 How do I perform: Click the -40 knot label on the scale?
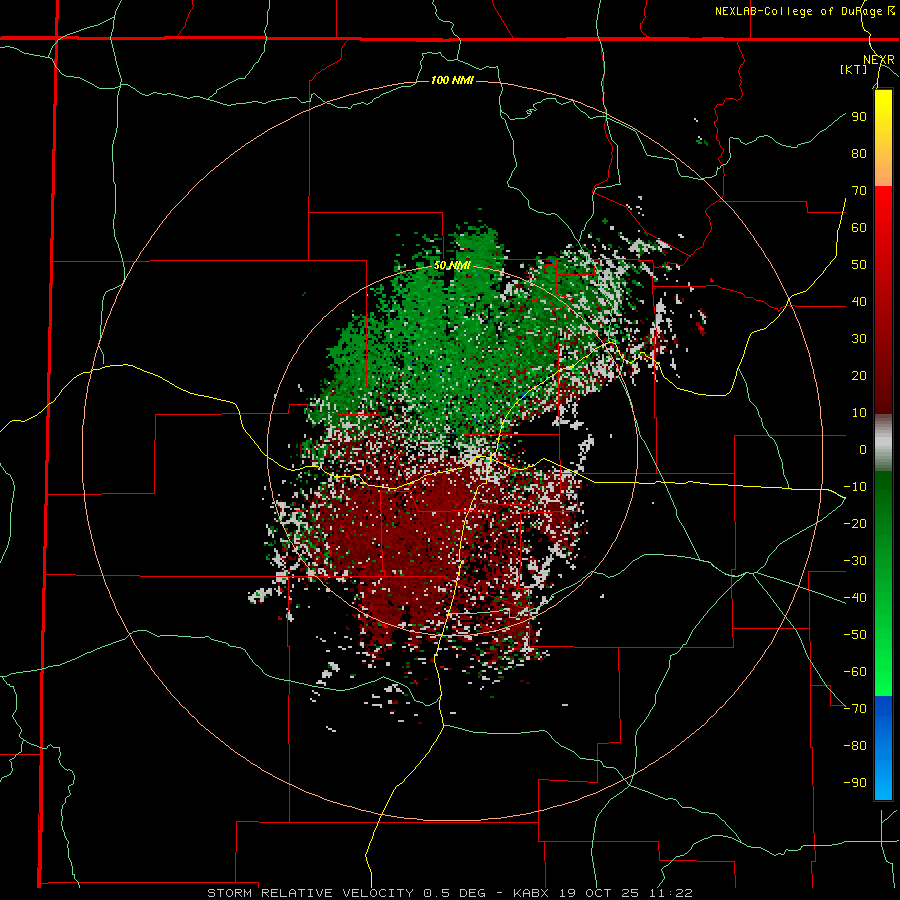855,598
